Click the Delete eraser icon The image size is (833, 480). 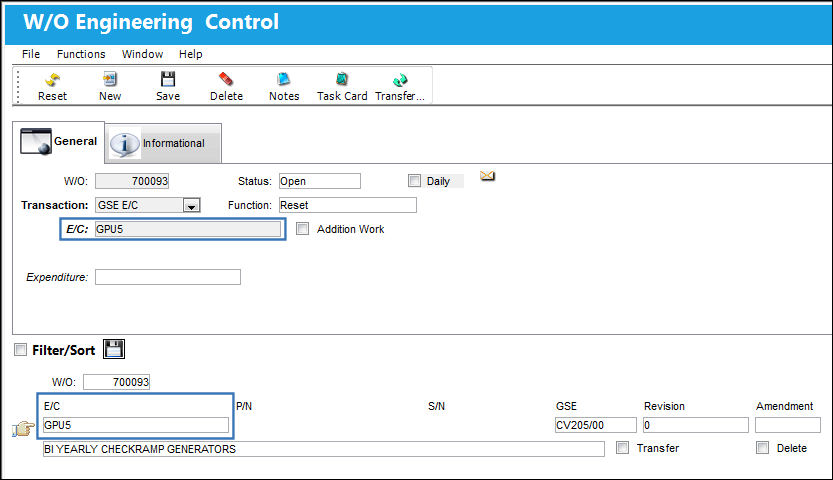tap(226, 80)
